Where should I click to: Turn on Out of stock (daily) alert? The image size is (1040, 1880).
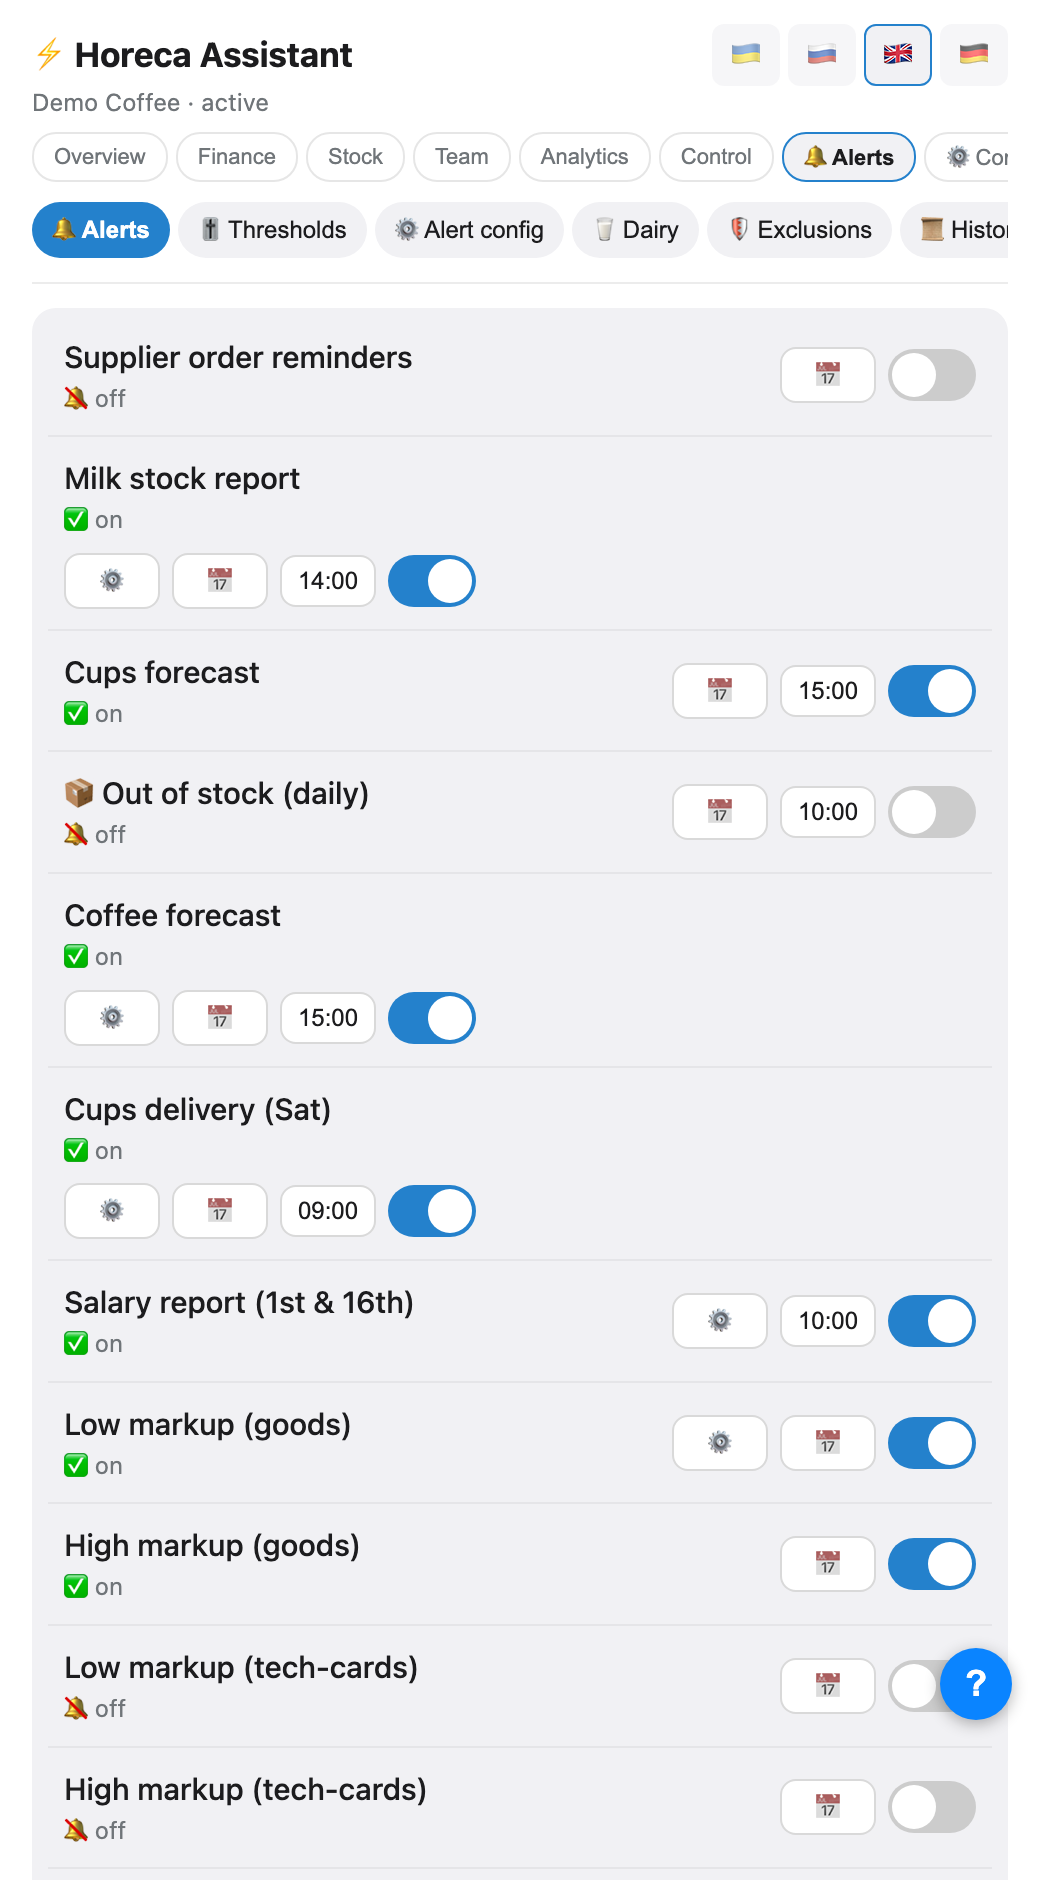point(932,812)
